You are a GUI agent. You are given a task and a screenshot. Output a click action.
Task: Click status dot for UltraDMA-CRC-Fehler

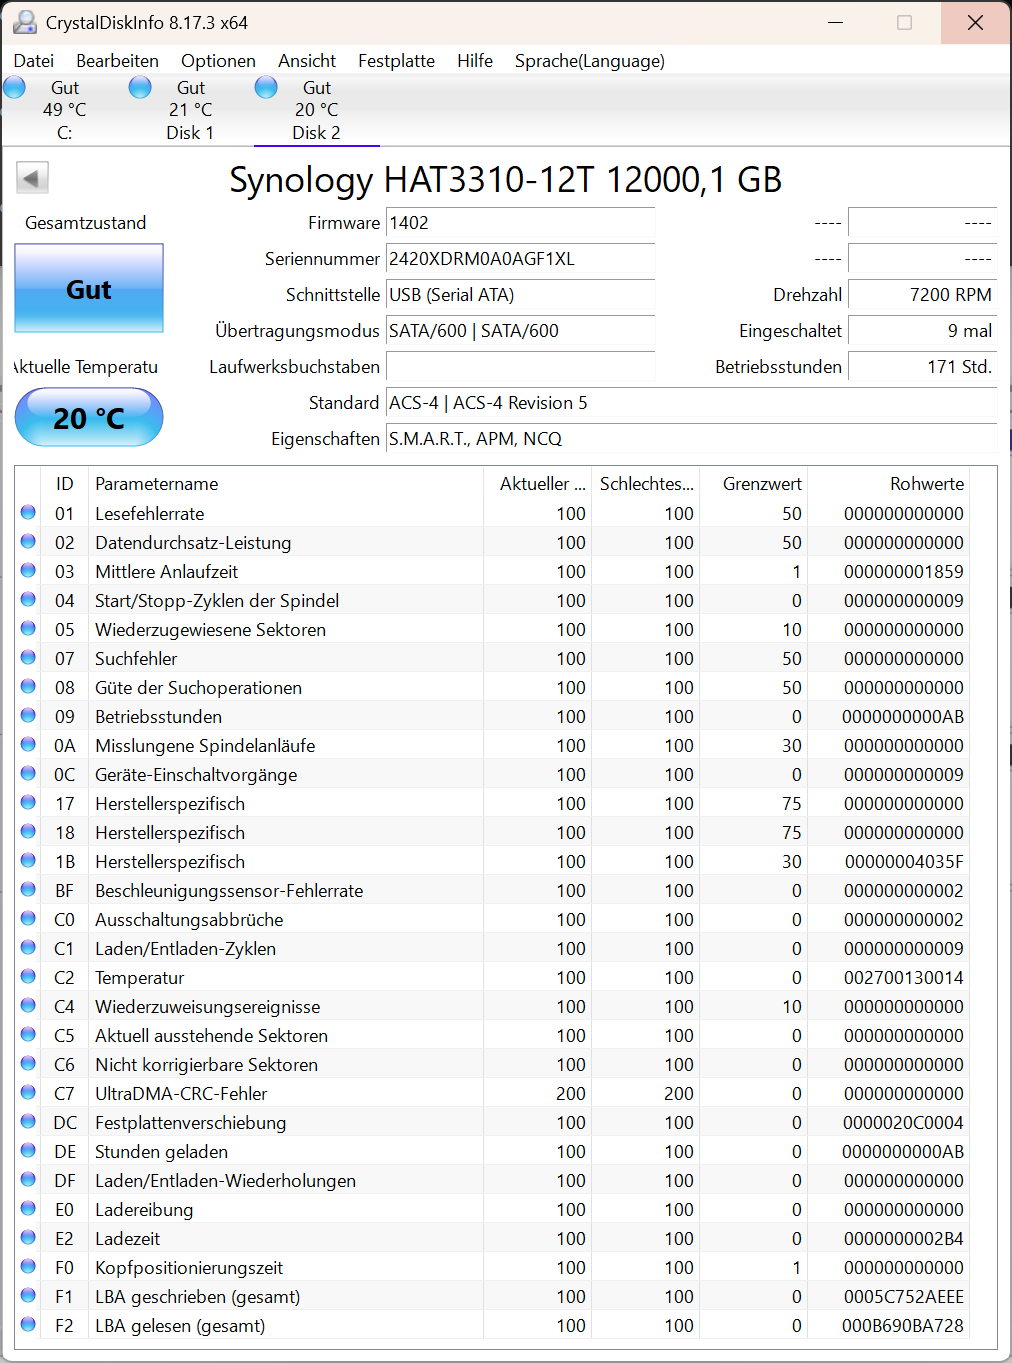(28, 1092)
